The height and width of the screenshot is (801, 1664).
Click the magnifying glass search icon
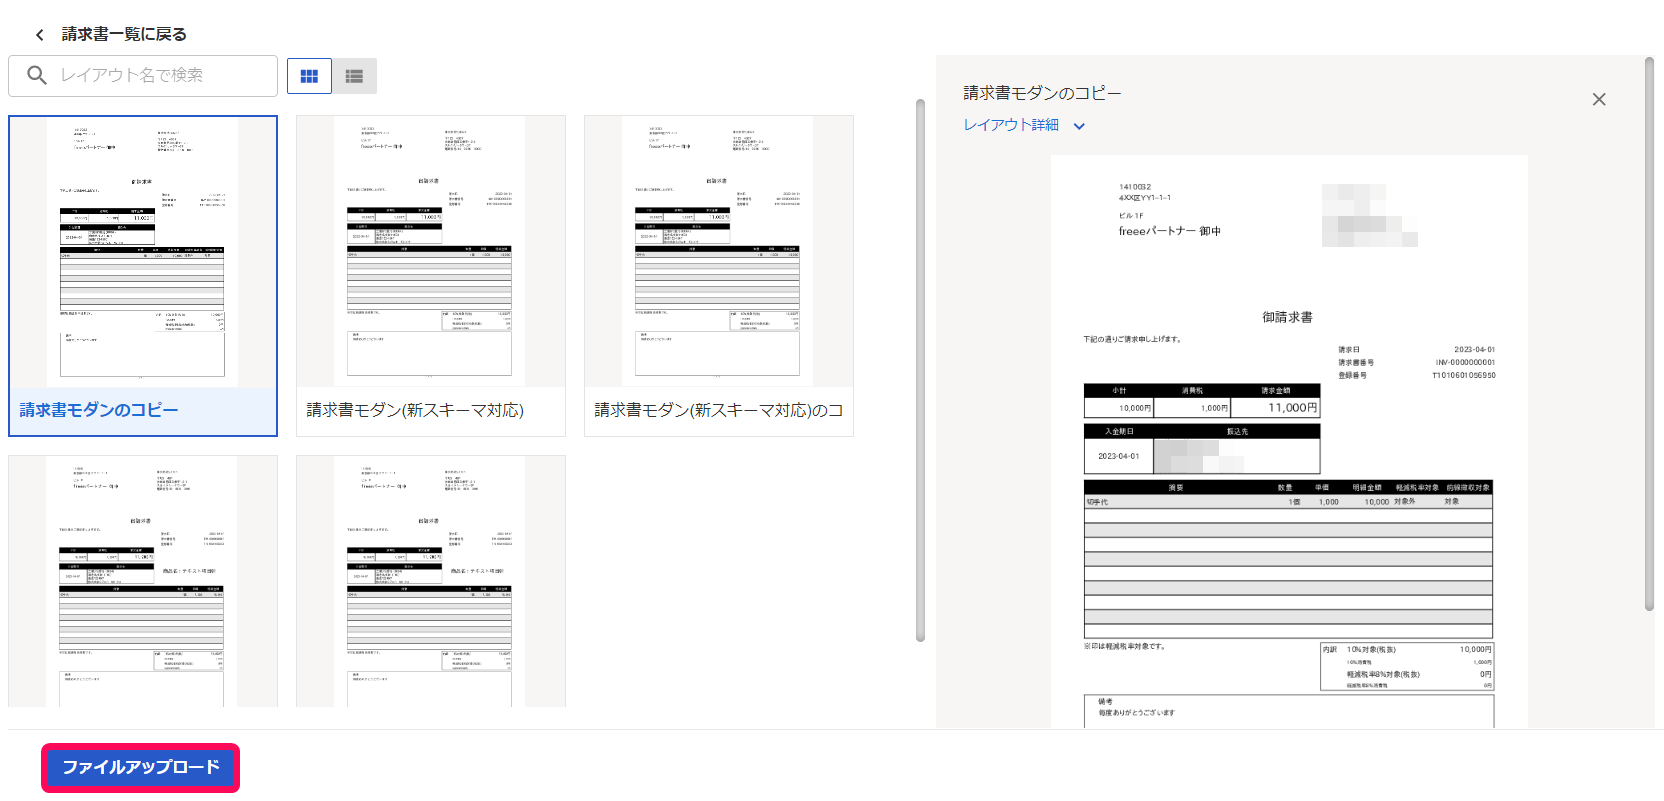pyautogui.click(x=37, y=75)
